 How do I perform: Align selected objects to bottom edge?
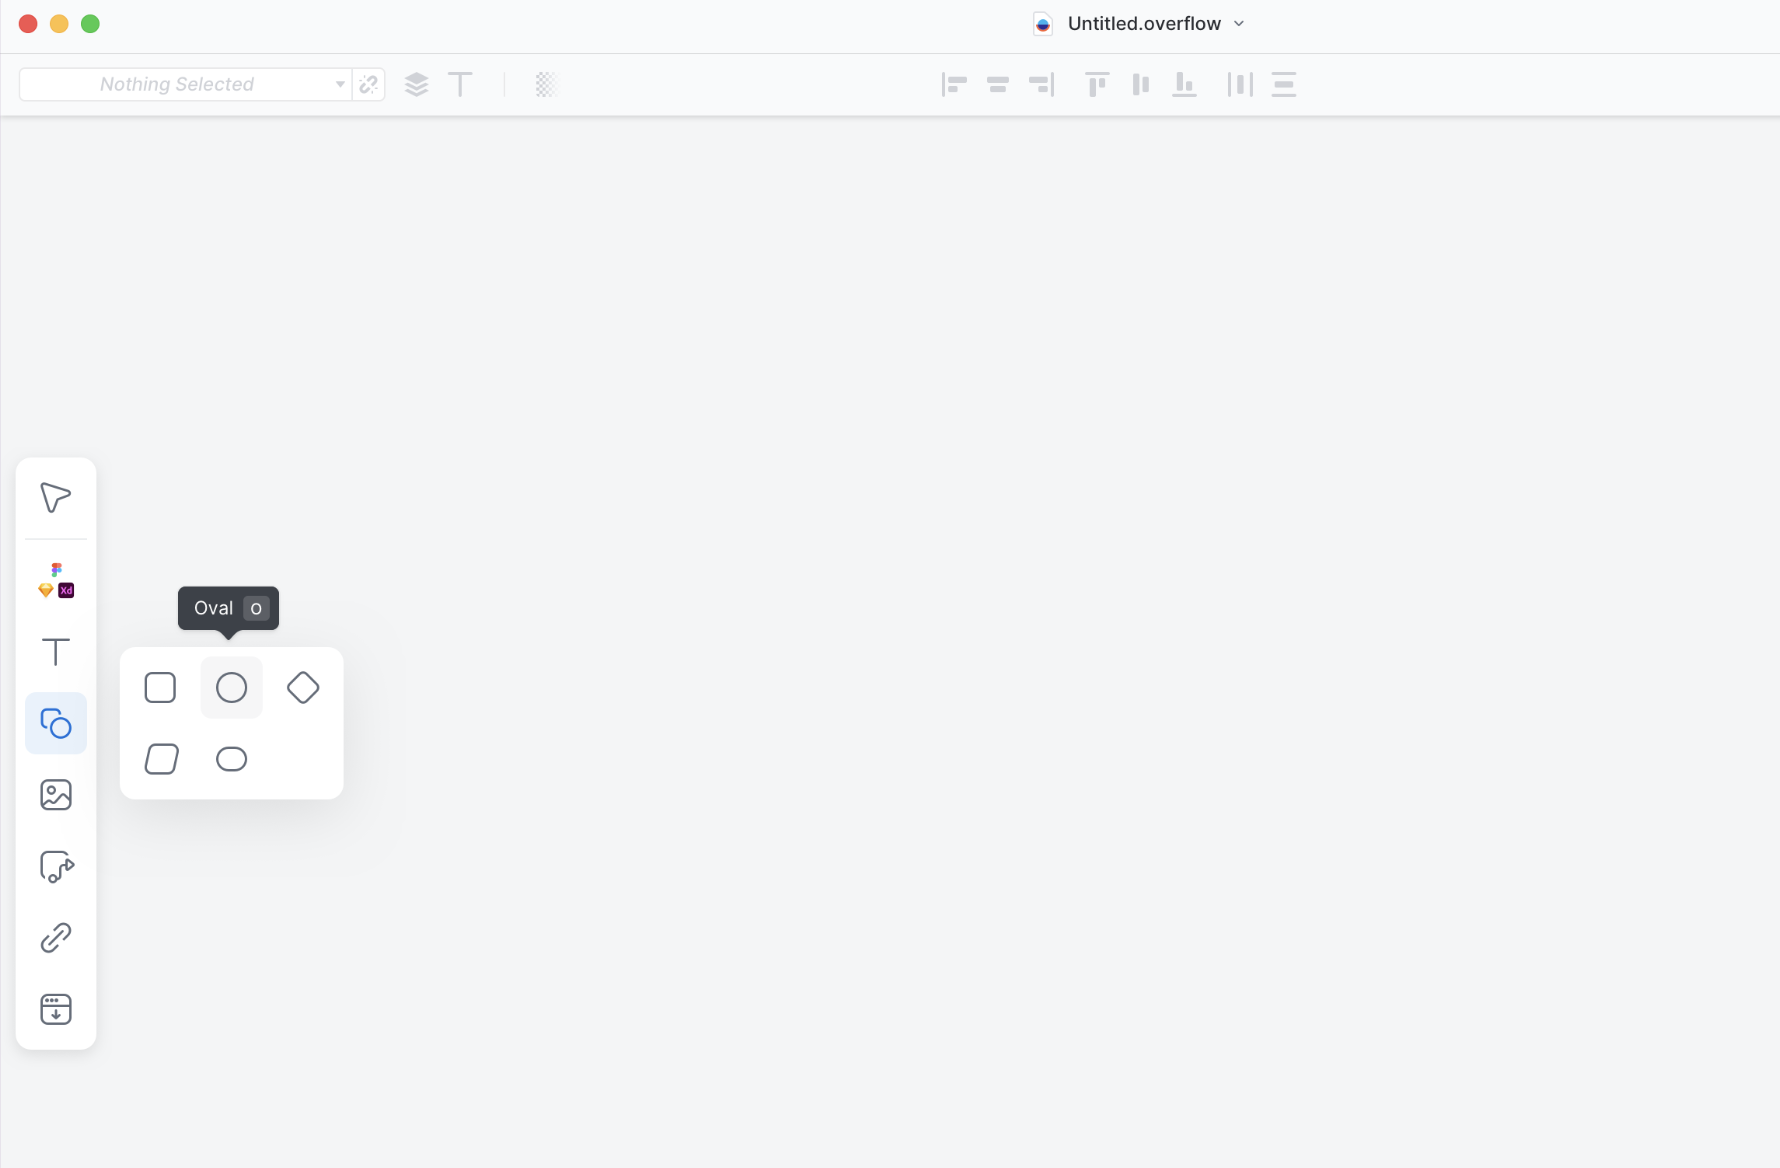coord(1185,85)
